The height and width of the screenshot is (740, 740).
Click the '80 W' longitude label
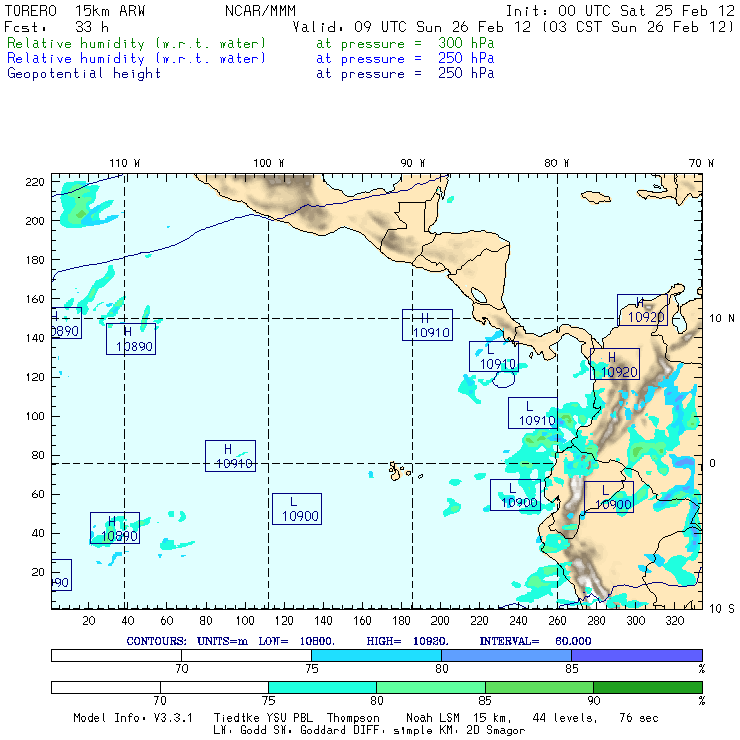coord(556,163)
